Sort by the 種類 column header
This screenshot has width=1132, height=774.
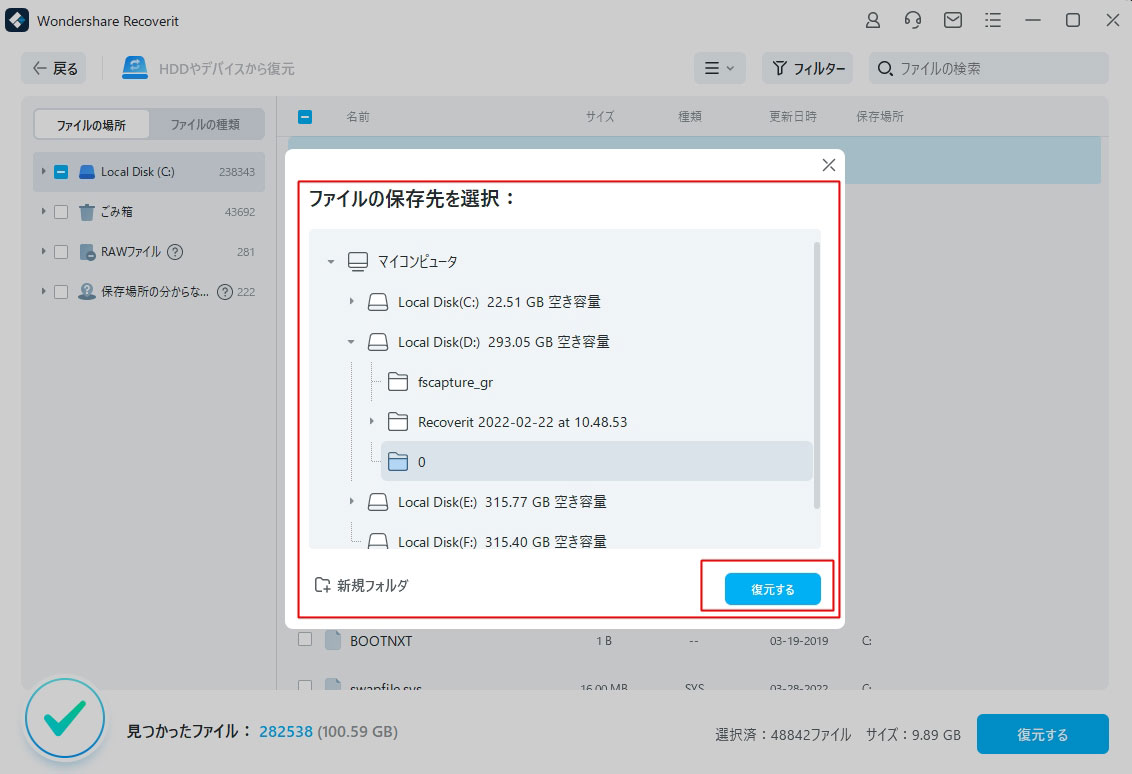coord(689,116)
